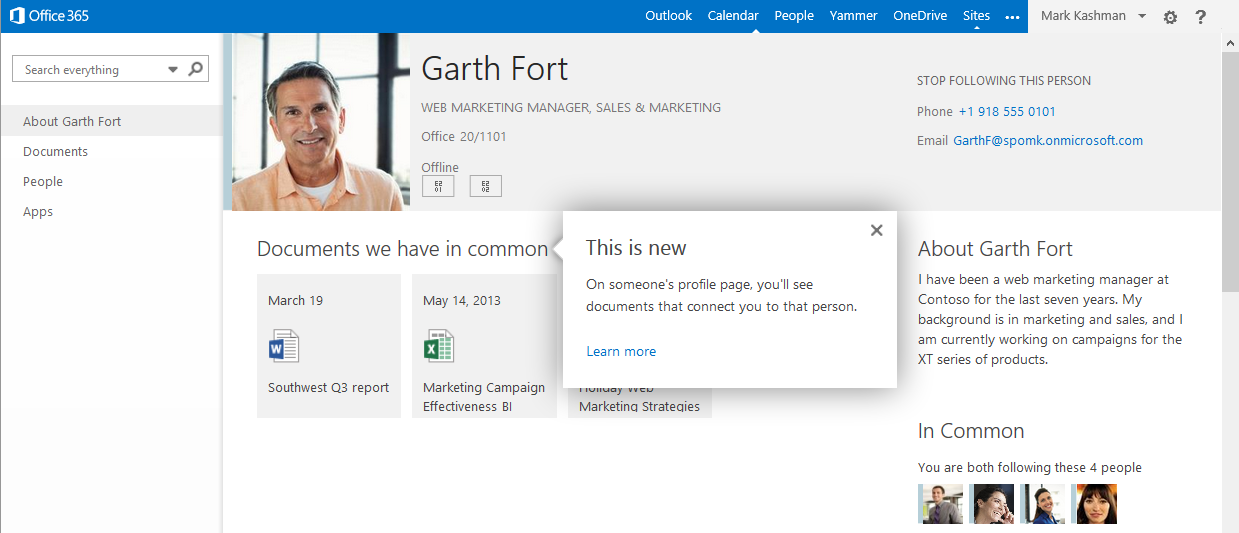
Task: Expand the search scope dropdown arrow
Action: (173, 70)
